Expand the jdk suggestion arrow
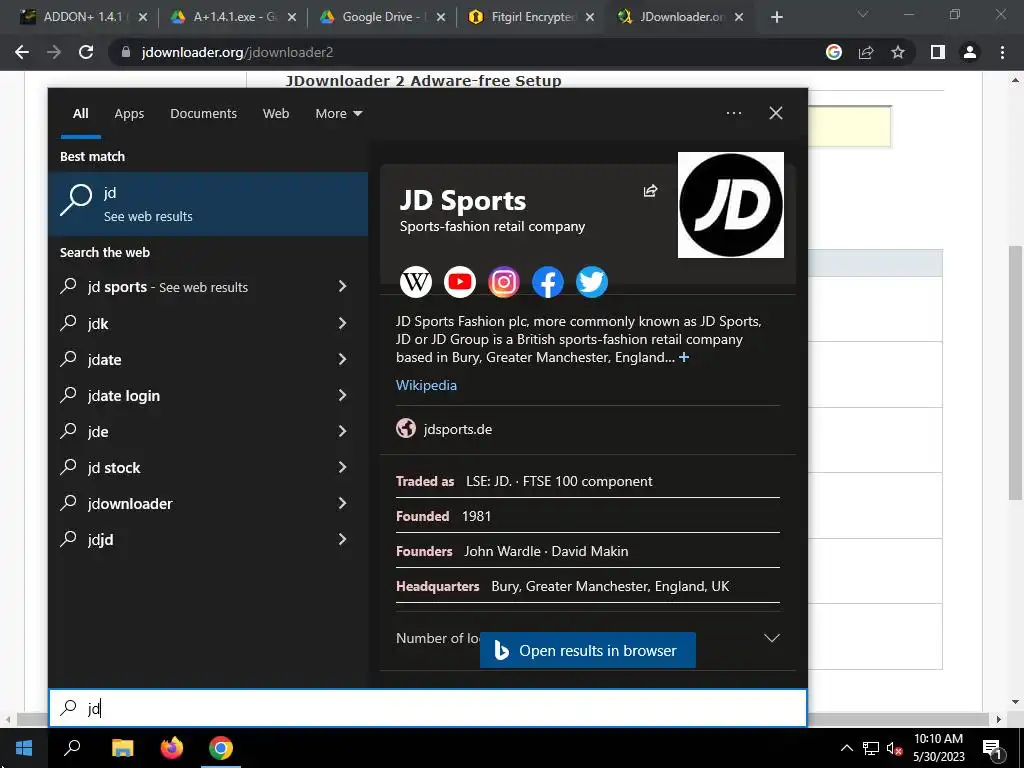 (x=342, y=323)
